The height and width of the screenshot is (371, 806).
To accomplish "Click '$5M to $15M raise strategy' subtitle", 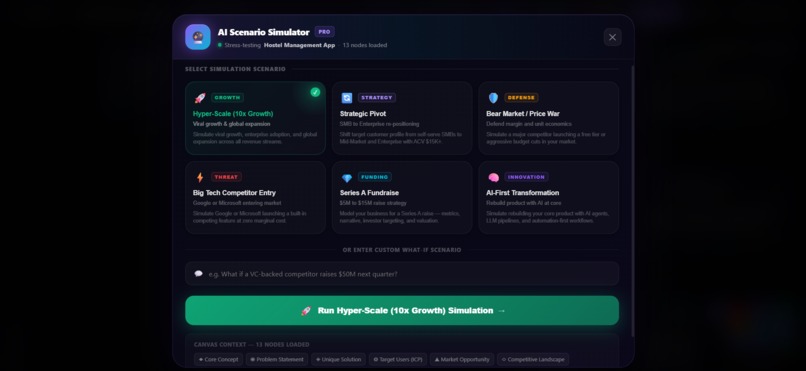I will point(373,203).
